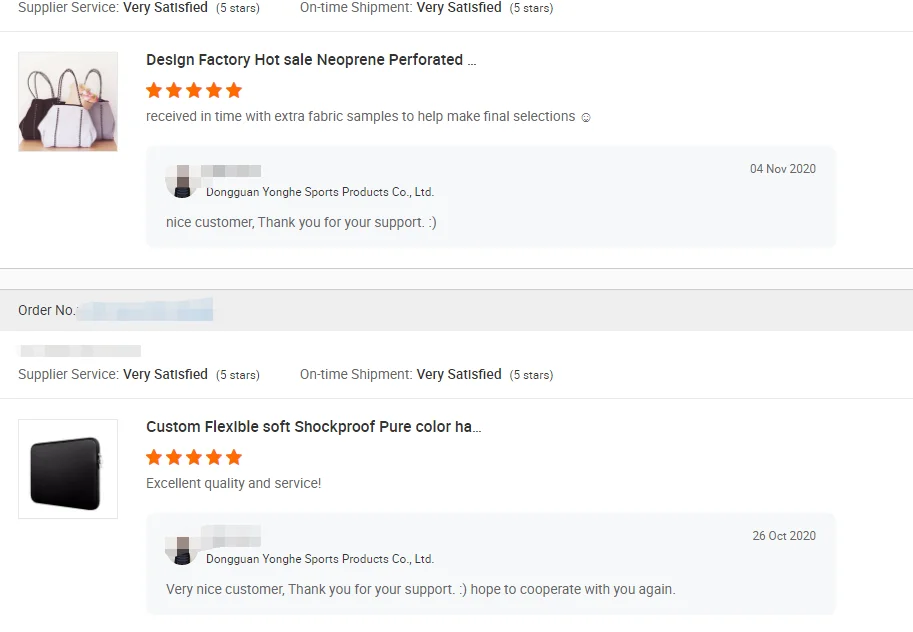Click the 'received in time' review text
The image size is (913, 632).
[360, 117]
